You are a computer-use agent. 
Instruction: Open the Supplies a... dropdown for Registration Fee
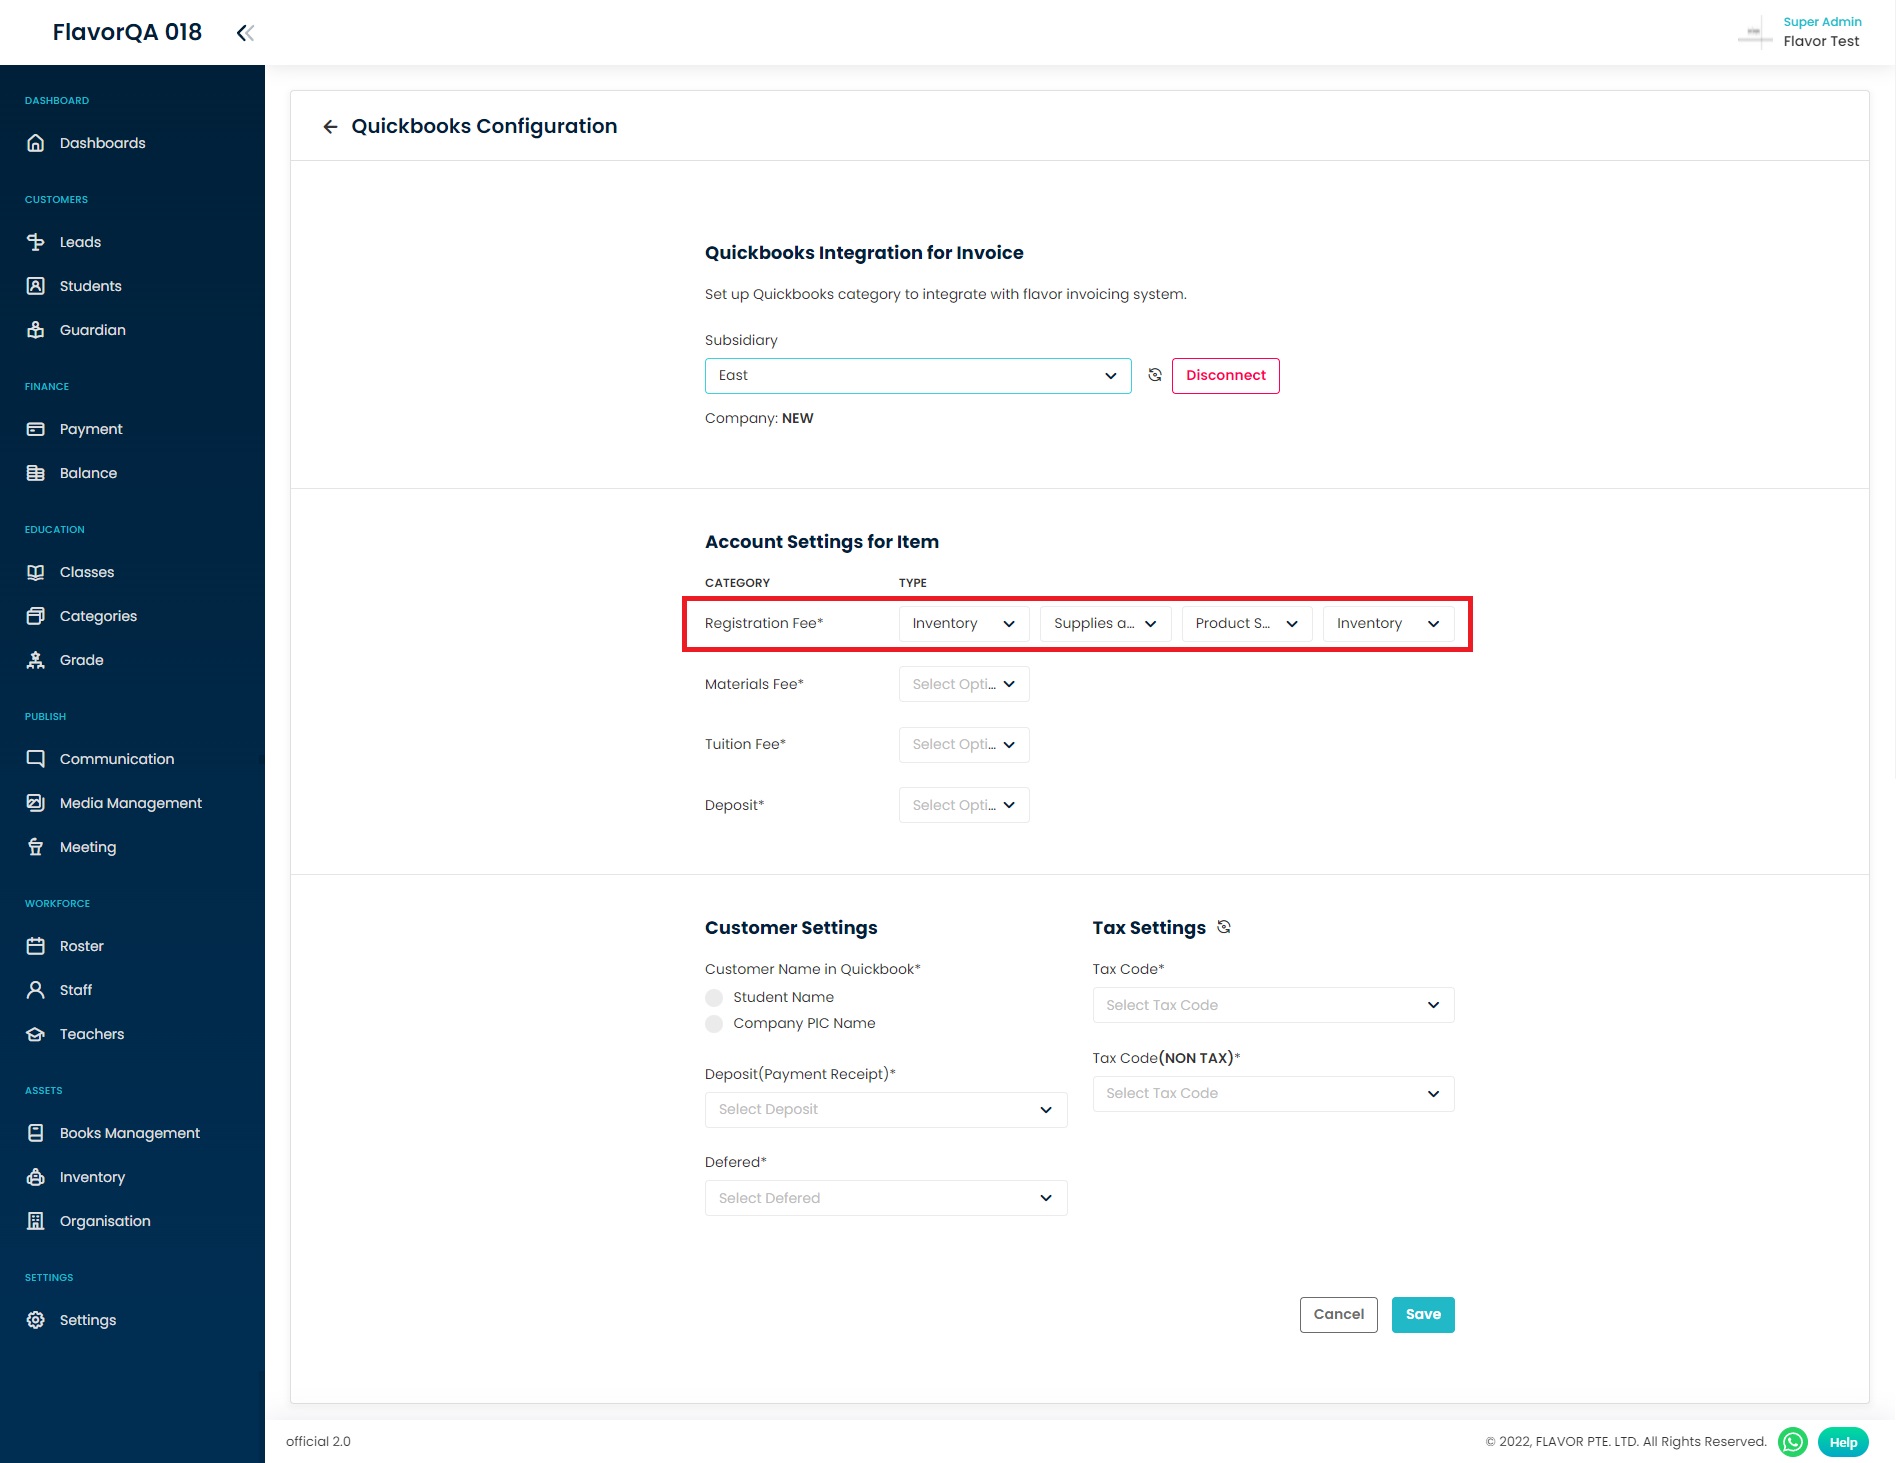point(1106,624)
